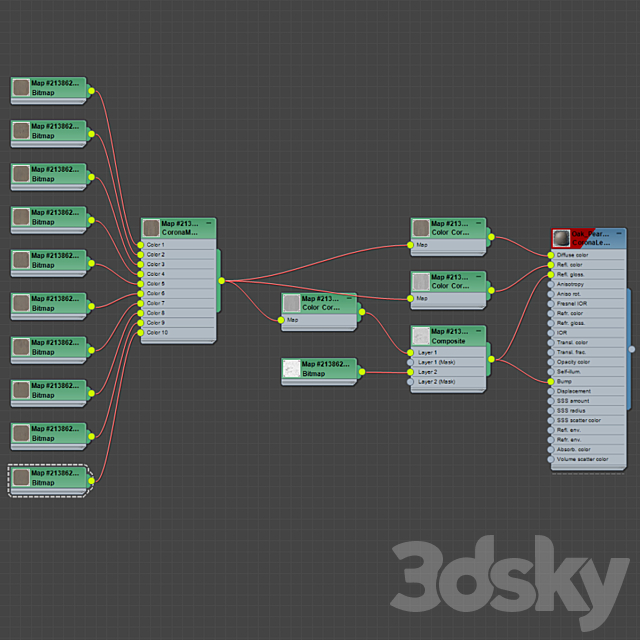Click thumbnail of Color Correct node feeding Diffuse color
The image size is (640, 640).
[421, 229]
